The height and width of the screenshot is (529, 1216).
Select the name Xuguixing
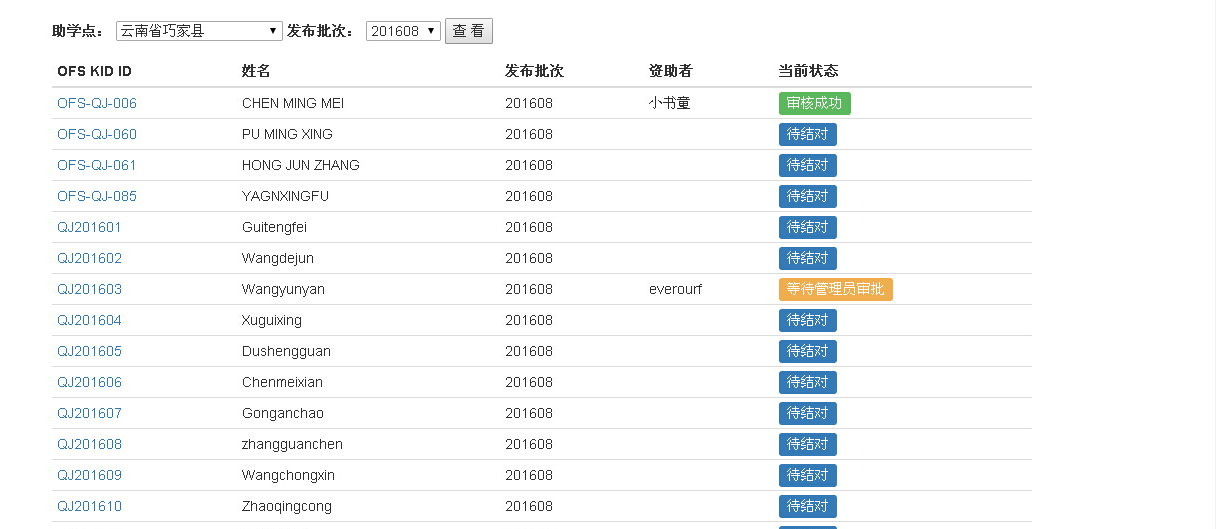pos(272,320)
